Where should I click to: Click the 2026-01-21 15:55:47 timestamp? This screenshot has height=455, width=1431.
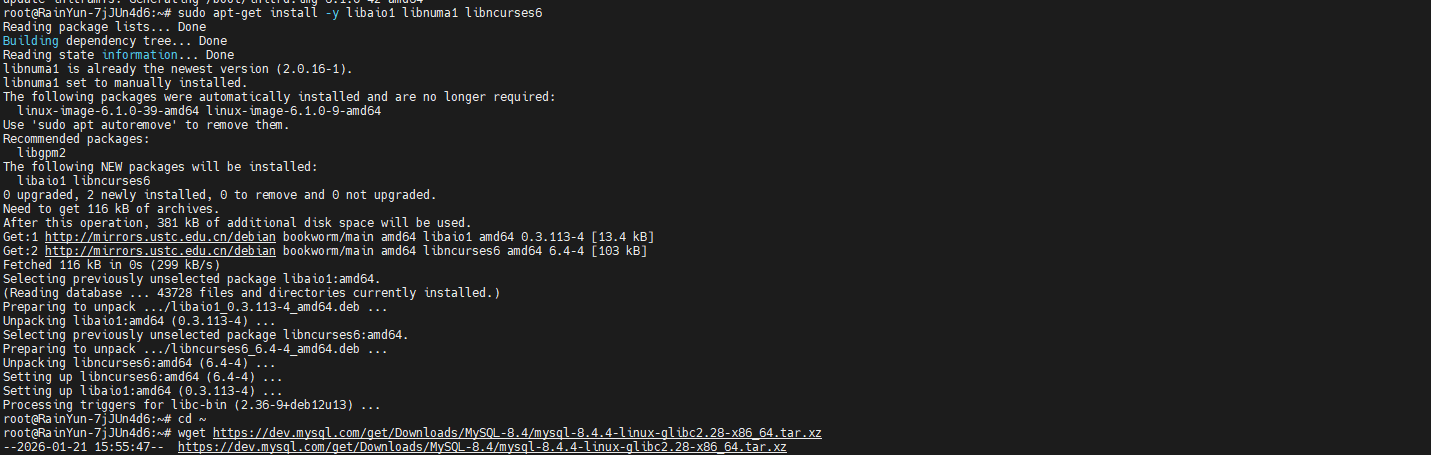click(x=84, y=446)
